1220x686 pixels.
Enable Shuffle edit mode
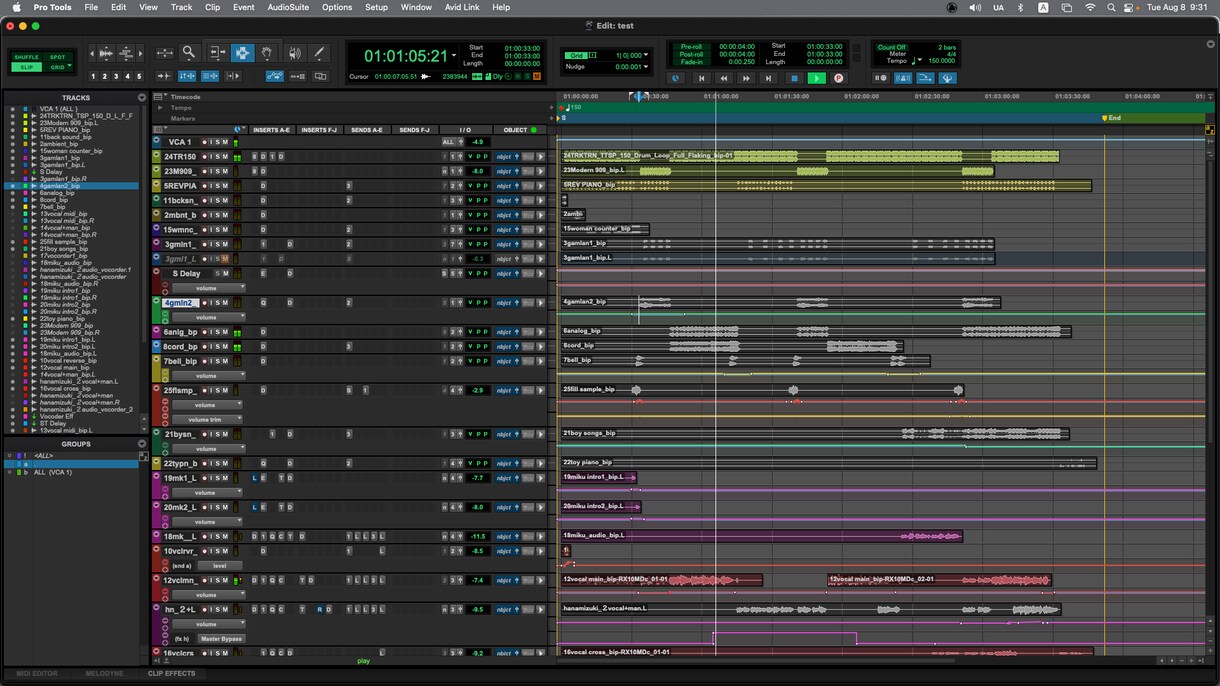[26, 57]
